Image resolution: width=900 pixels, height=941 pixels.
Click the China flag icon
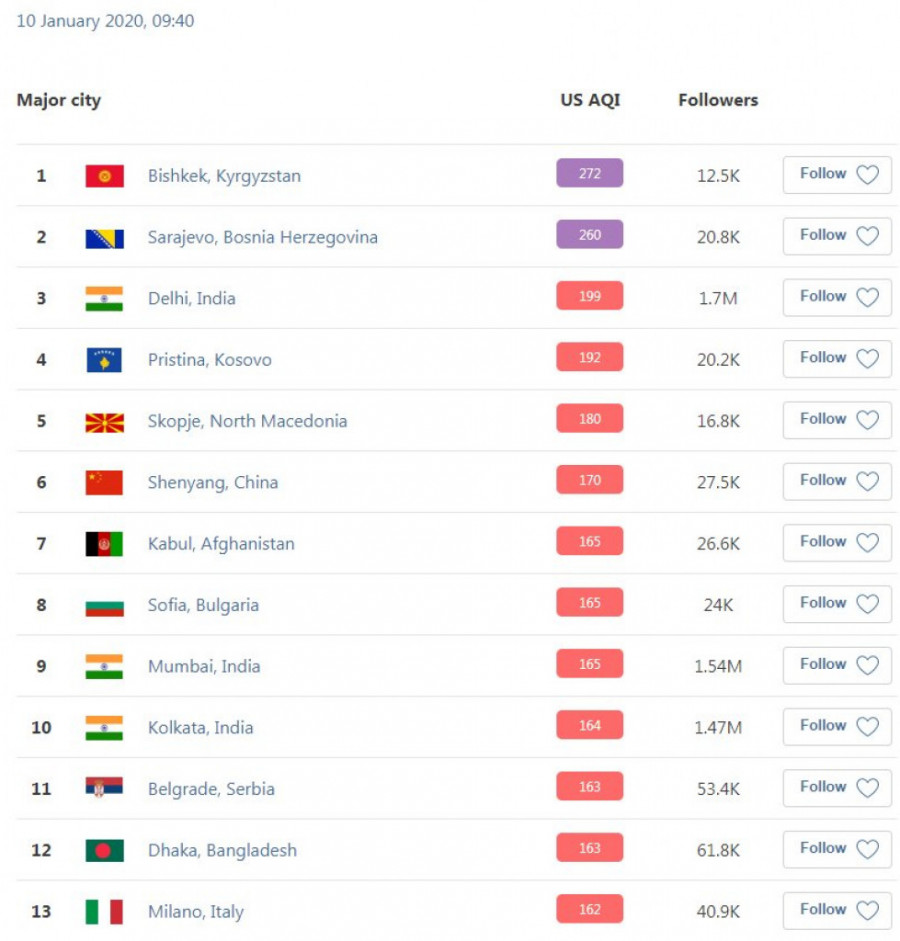(104, 483)
